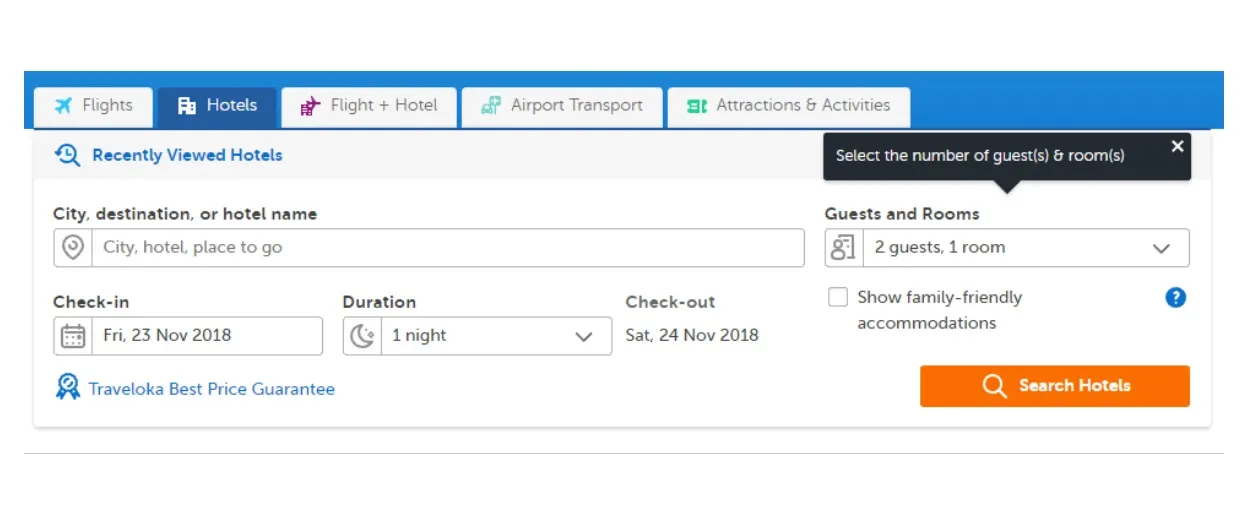Click the blue help question mark icon
The image size is (1252, 511).
click(1176, 297)
